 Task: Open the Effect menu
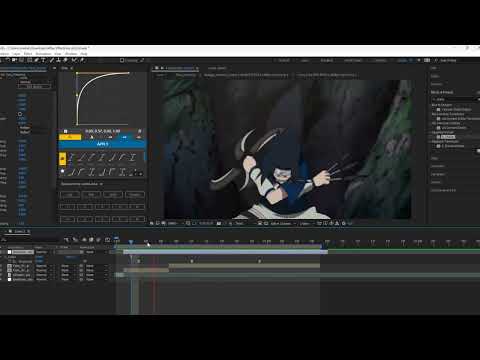coord(28,54)
